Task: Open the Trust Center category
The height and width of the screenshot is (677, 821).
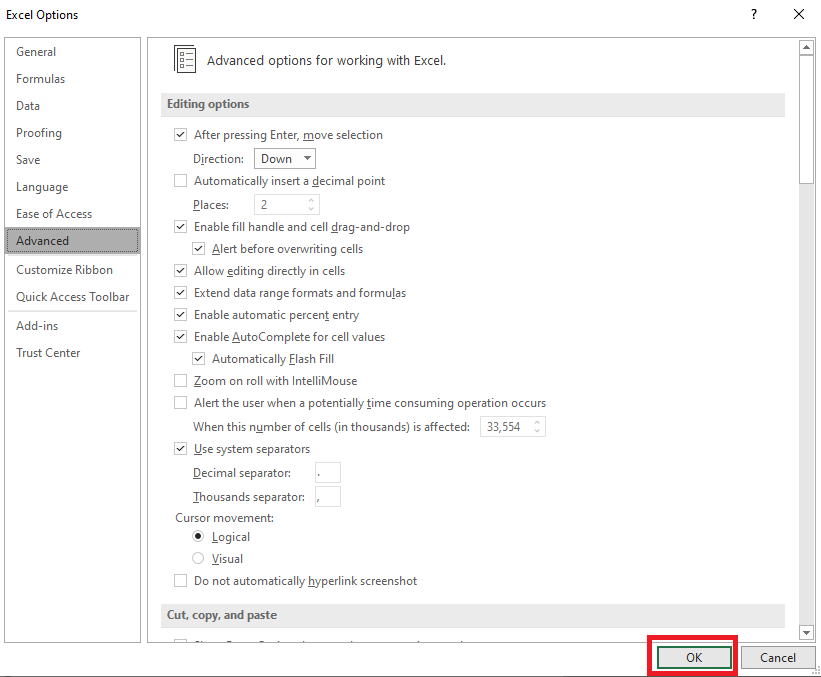Action: pos(72,353)
